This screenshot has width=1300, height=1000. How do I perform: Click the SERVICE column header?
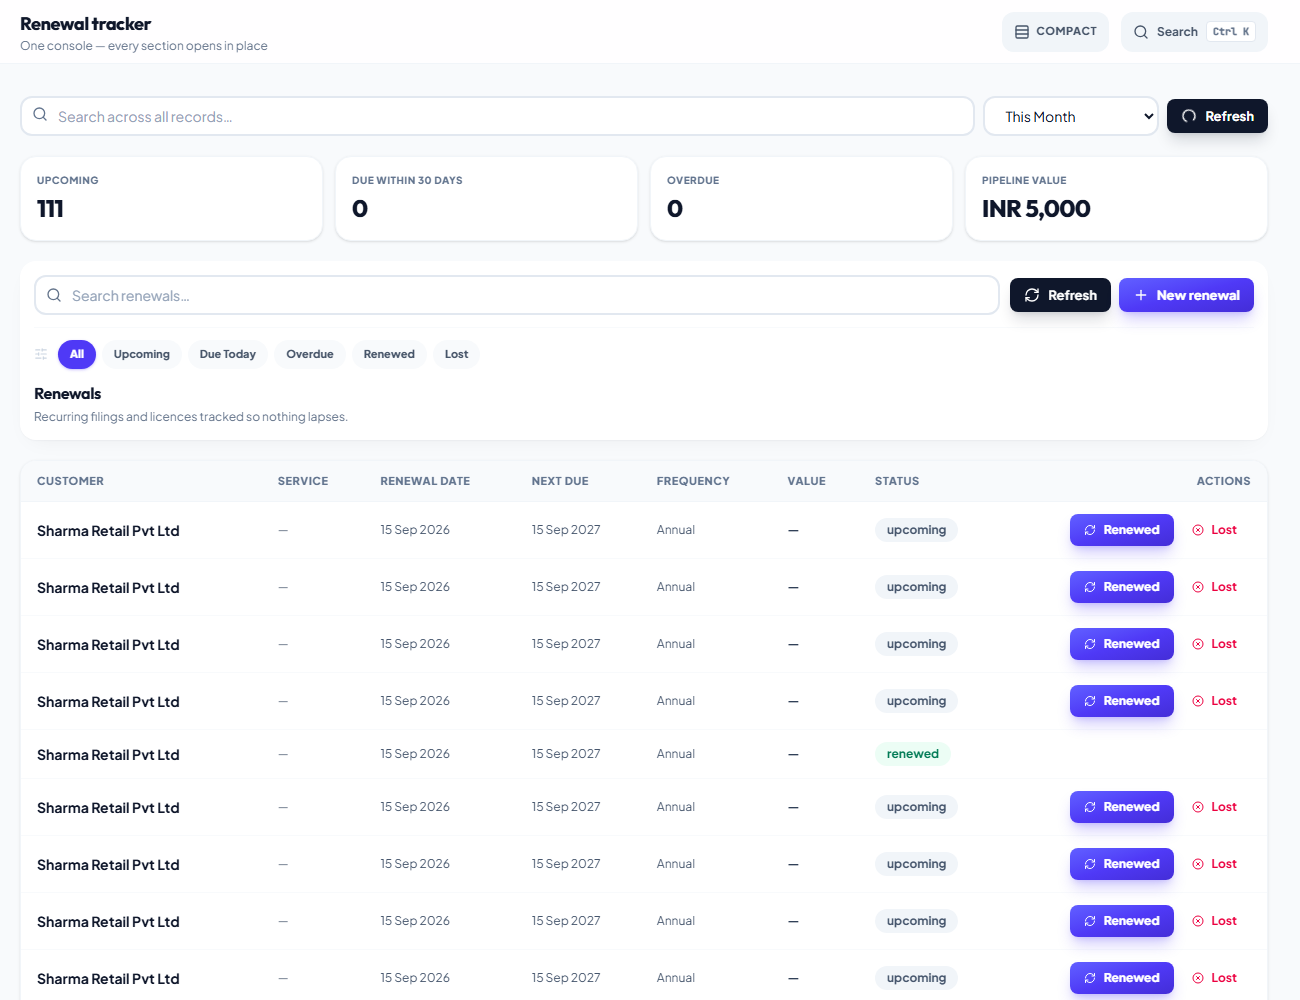pyautogui.click(x=303, y=481)
